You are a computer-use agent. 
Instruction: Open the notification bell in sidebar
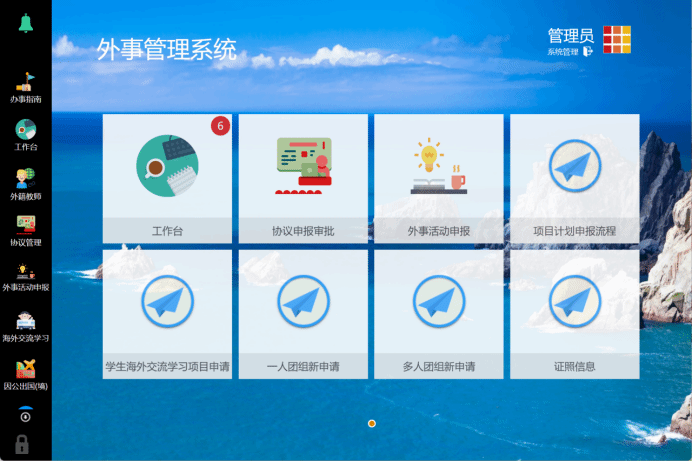(x=25, y=22)
